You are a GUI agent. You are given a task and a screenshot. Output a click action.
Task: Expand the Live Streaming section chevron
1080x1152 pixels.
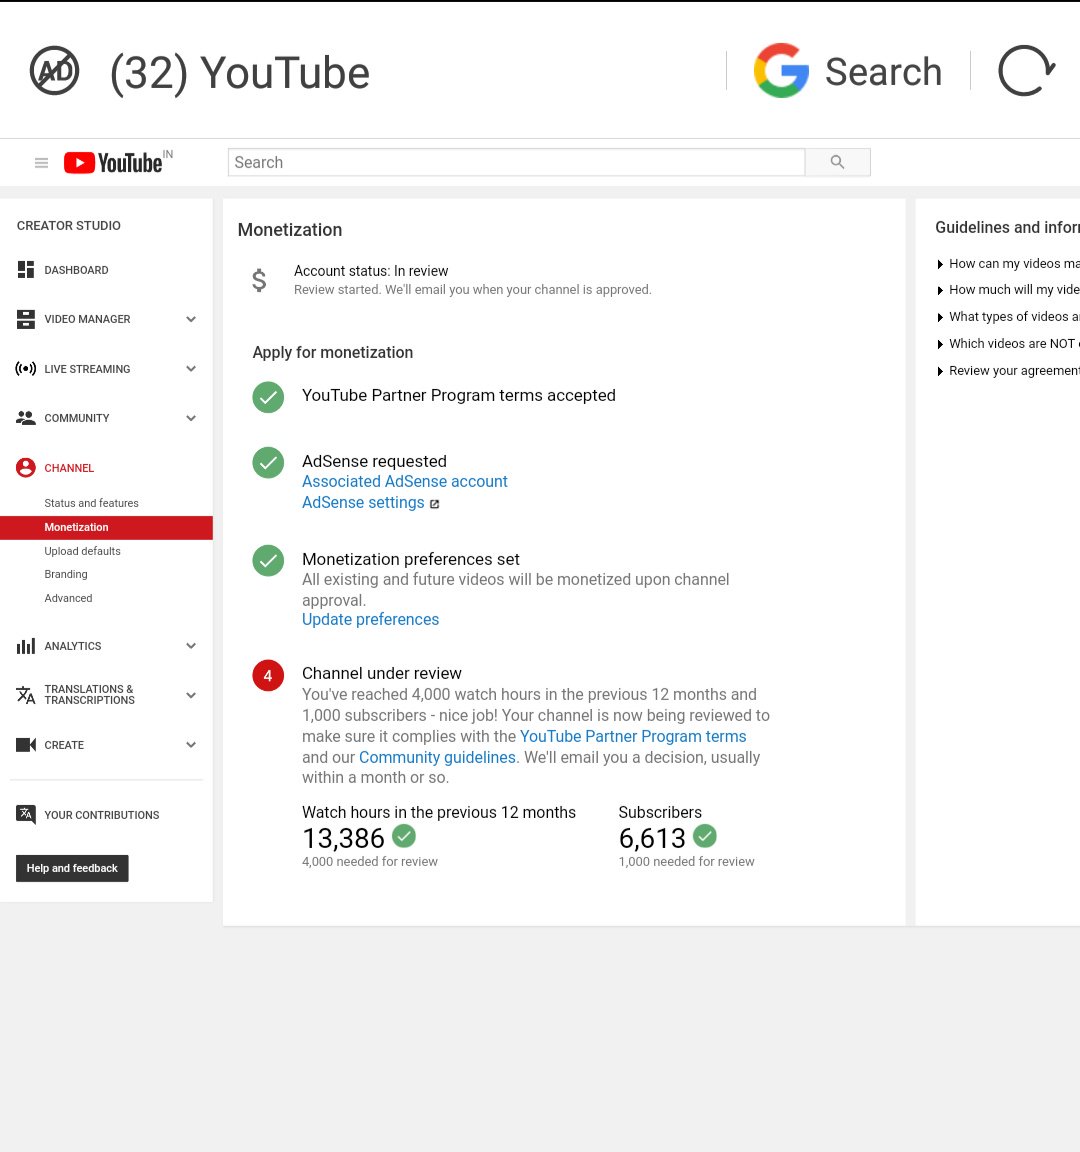[191, 369]
